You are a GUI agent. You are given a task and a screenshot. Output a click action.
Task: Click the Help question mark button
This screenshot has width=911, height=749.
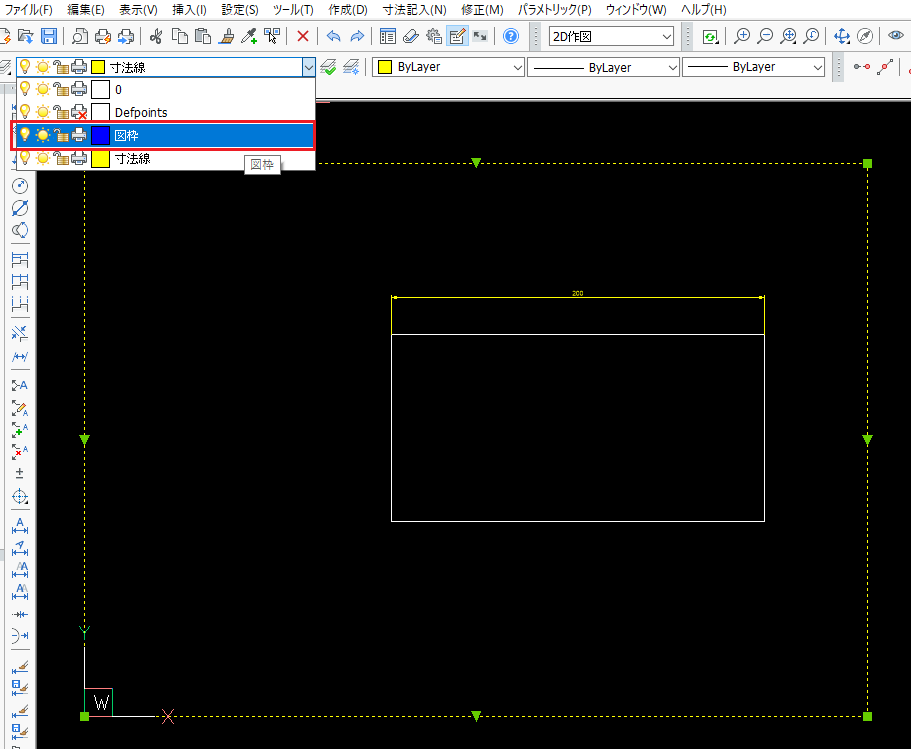511,36
